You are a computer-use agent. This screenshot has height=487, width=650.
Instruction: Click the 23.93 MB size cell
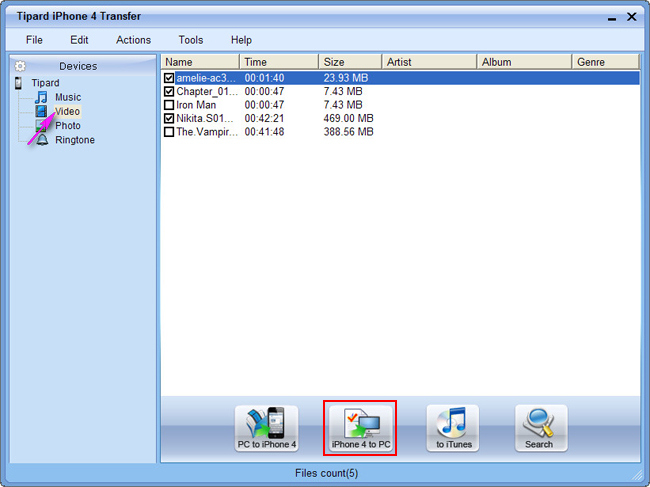click(346, 78)
